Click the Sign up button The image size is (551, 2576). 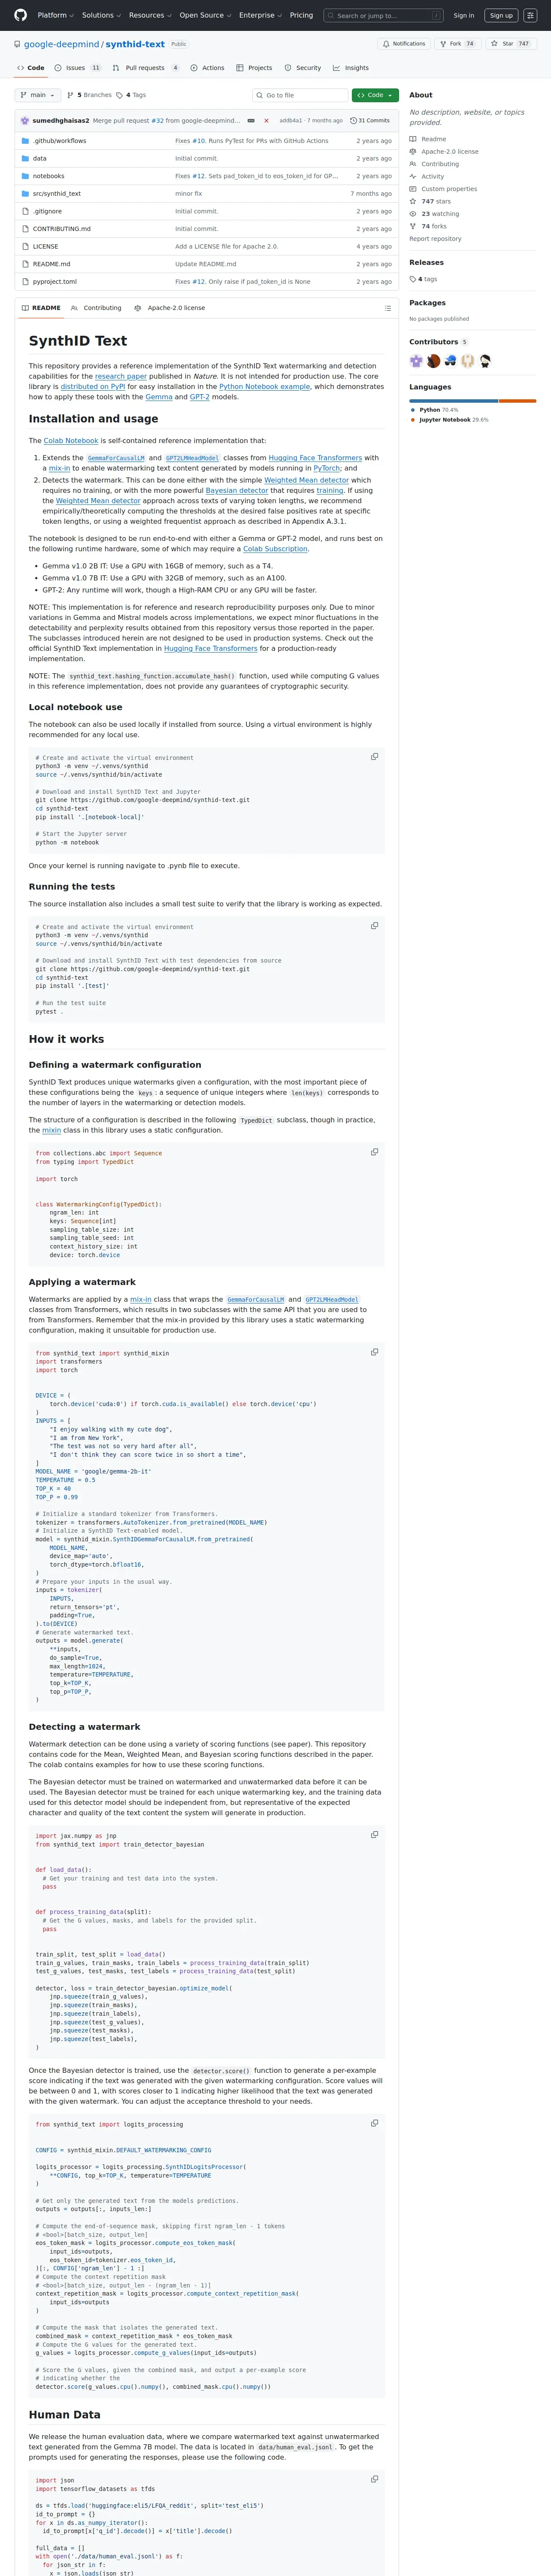point(501,15)
